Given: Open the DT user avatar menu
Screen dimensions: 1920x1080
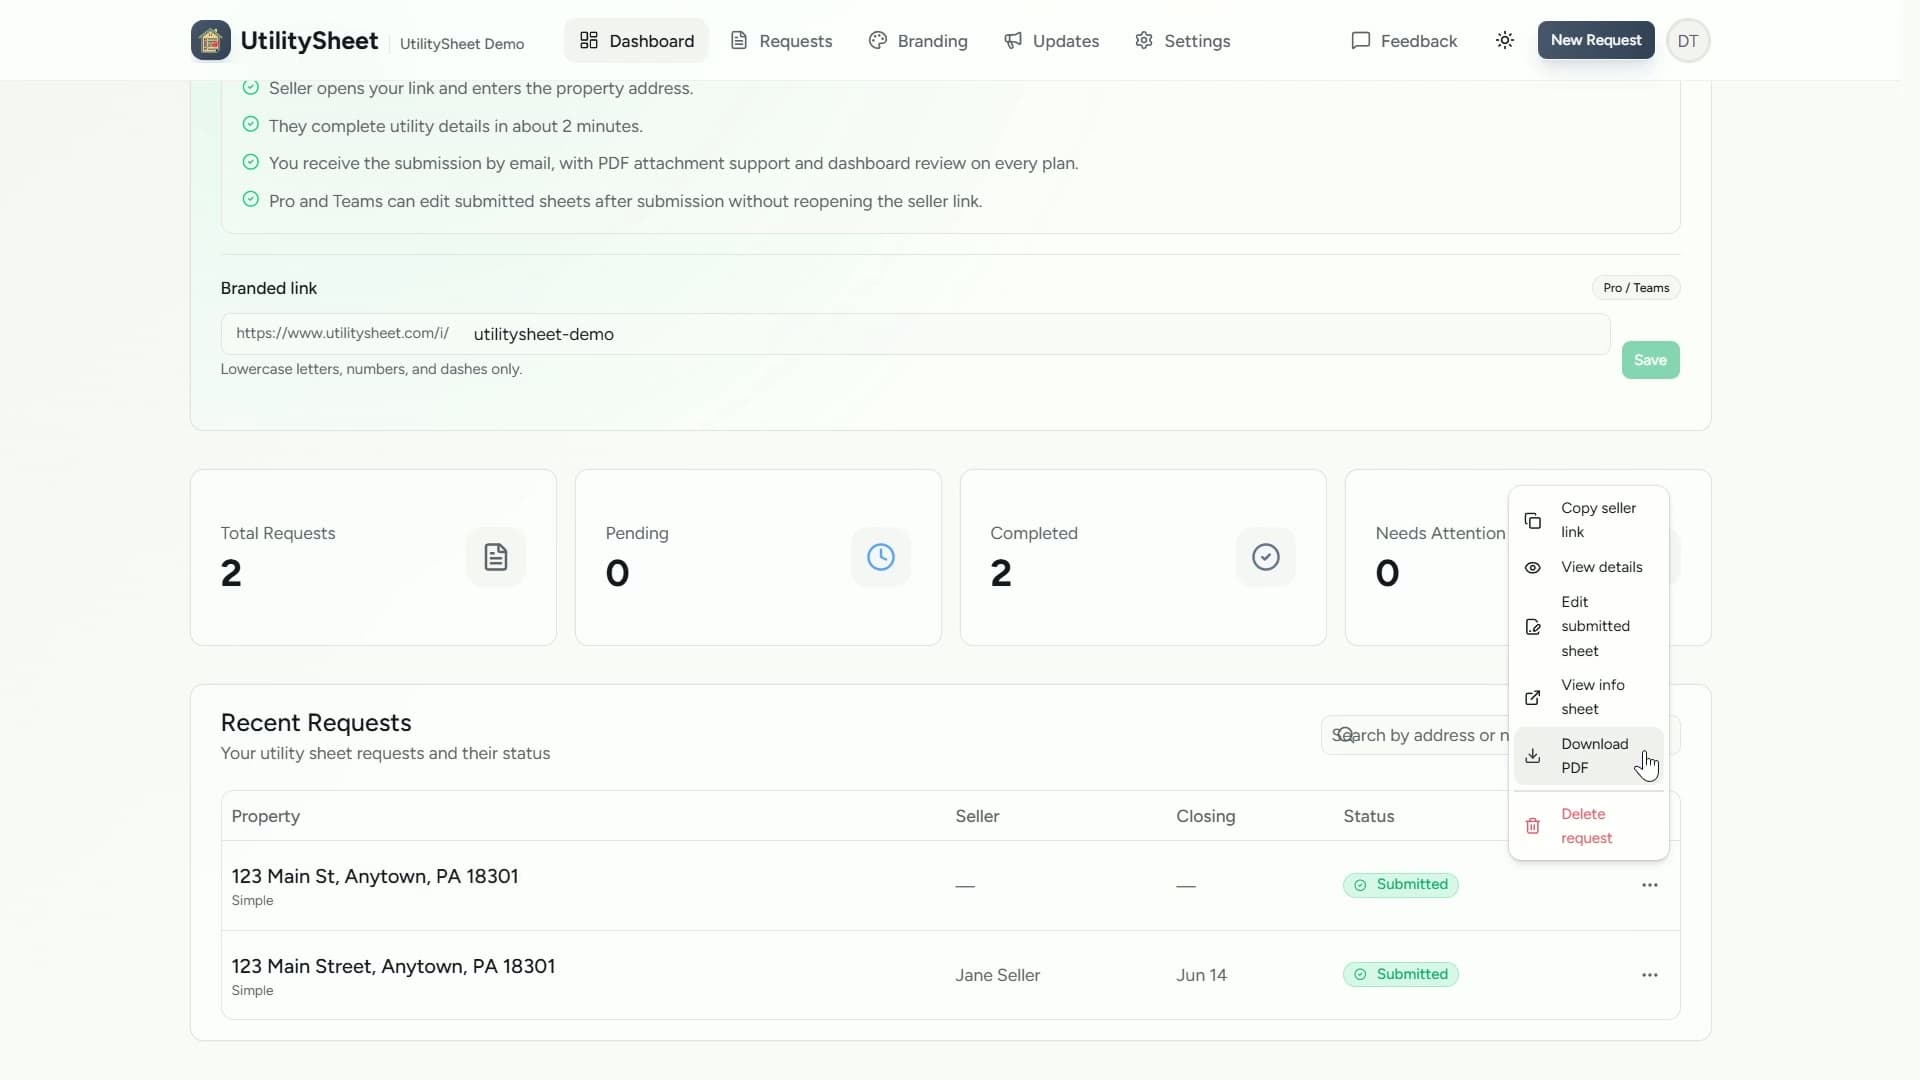Looking at the screenshot, I should point(1688,40).
